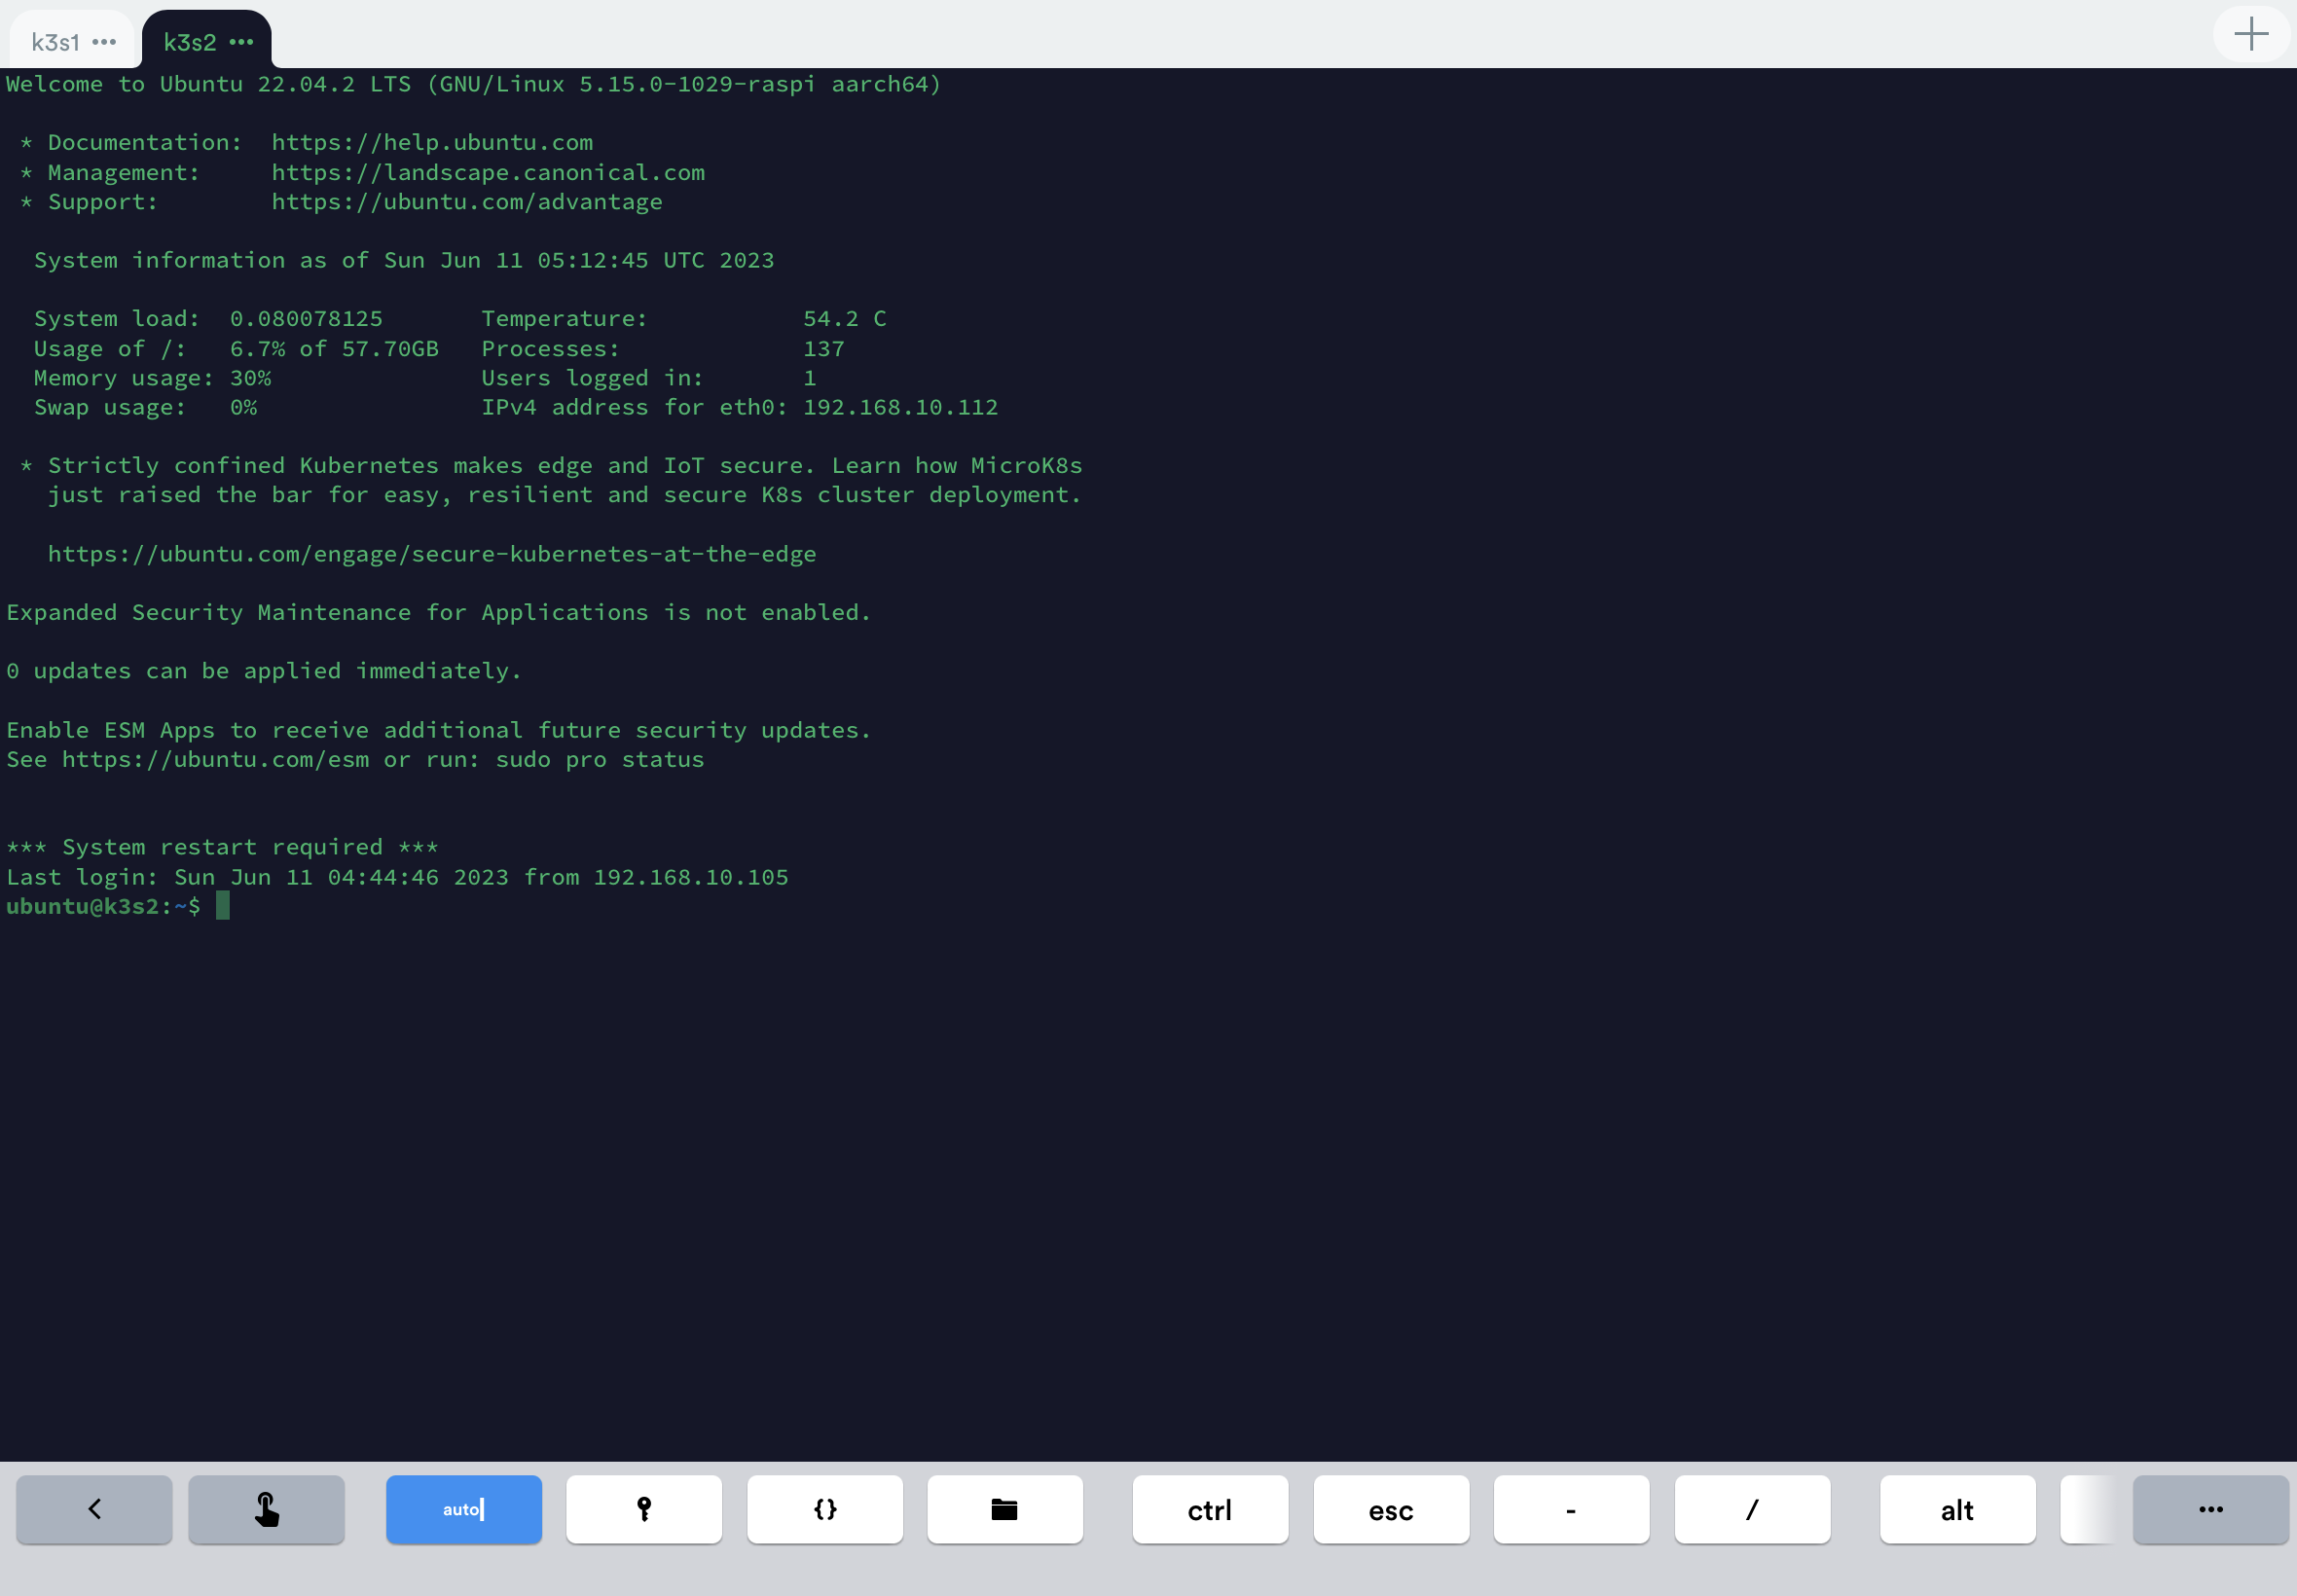Toggle the alt modifier key
The width and height of the screenshot is (2297, 1596).
[1955, 1510]
